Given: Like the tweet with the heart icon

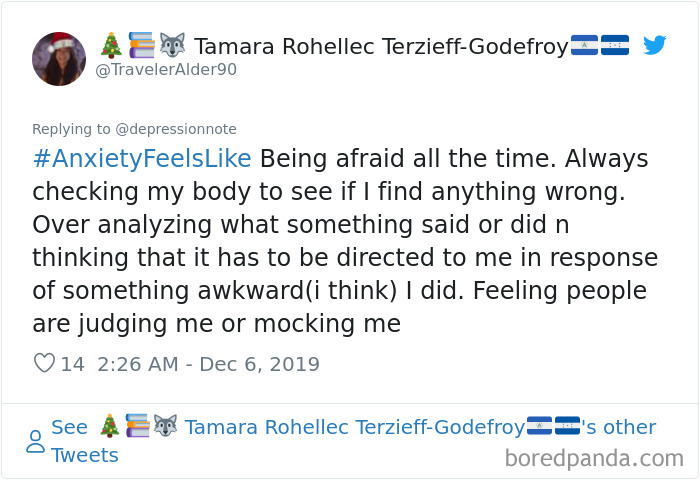Looking at the screenshot, I should click(44, 364).
